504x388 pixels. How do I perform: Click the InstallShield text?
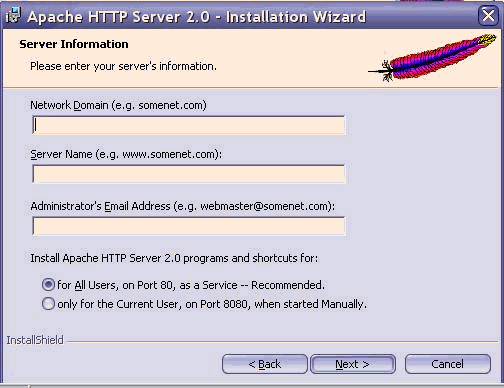pos(35,340)
